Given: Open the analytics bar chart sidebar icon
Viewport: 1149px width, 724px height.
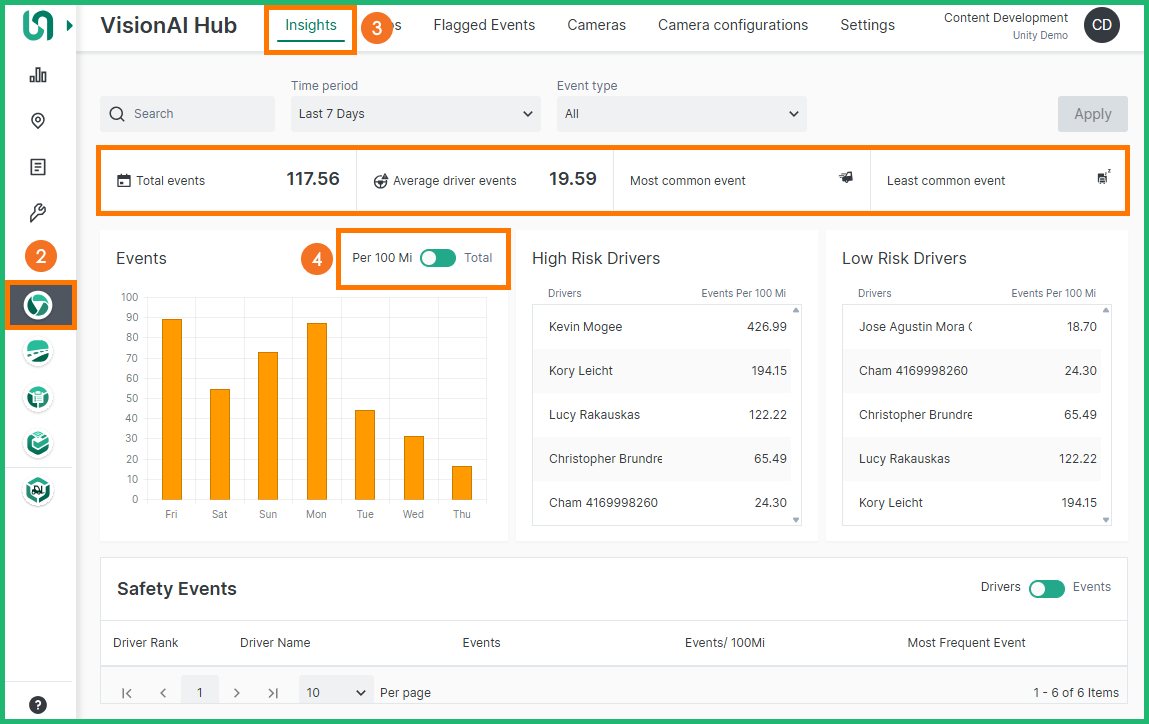Looking at the screenshot, I should pyautogui.click(x=38, y=74).
